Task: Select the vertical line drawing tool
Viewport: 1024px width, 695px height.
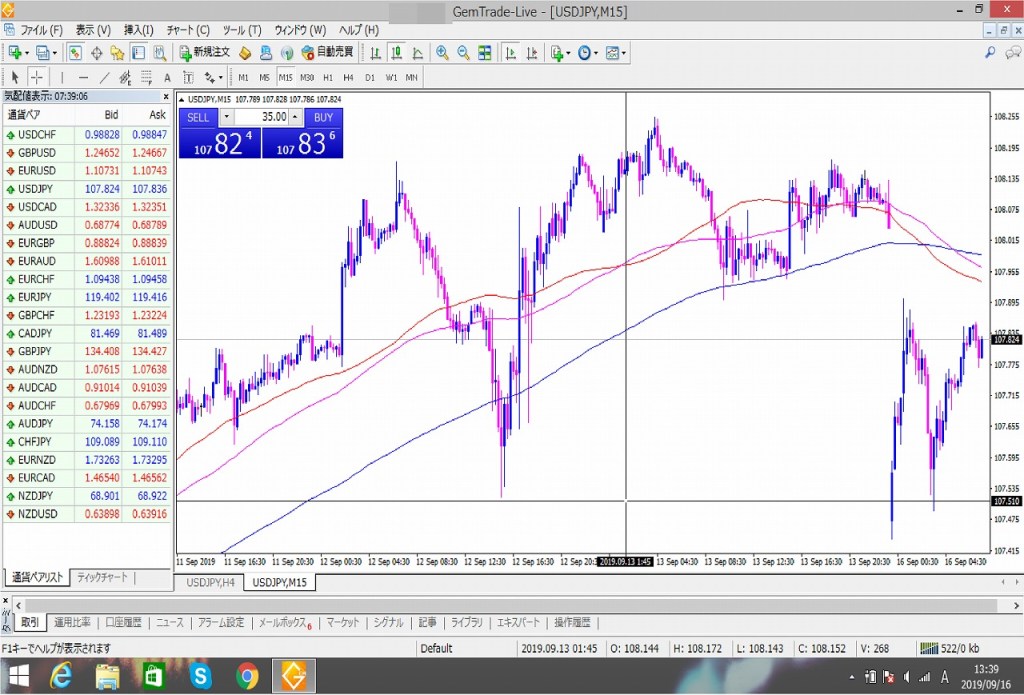Action: click(62, 77)
